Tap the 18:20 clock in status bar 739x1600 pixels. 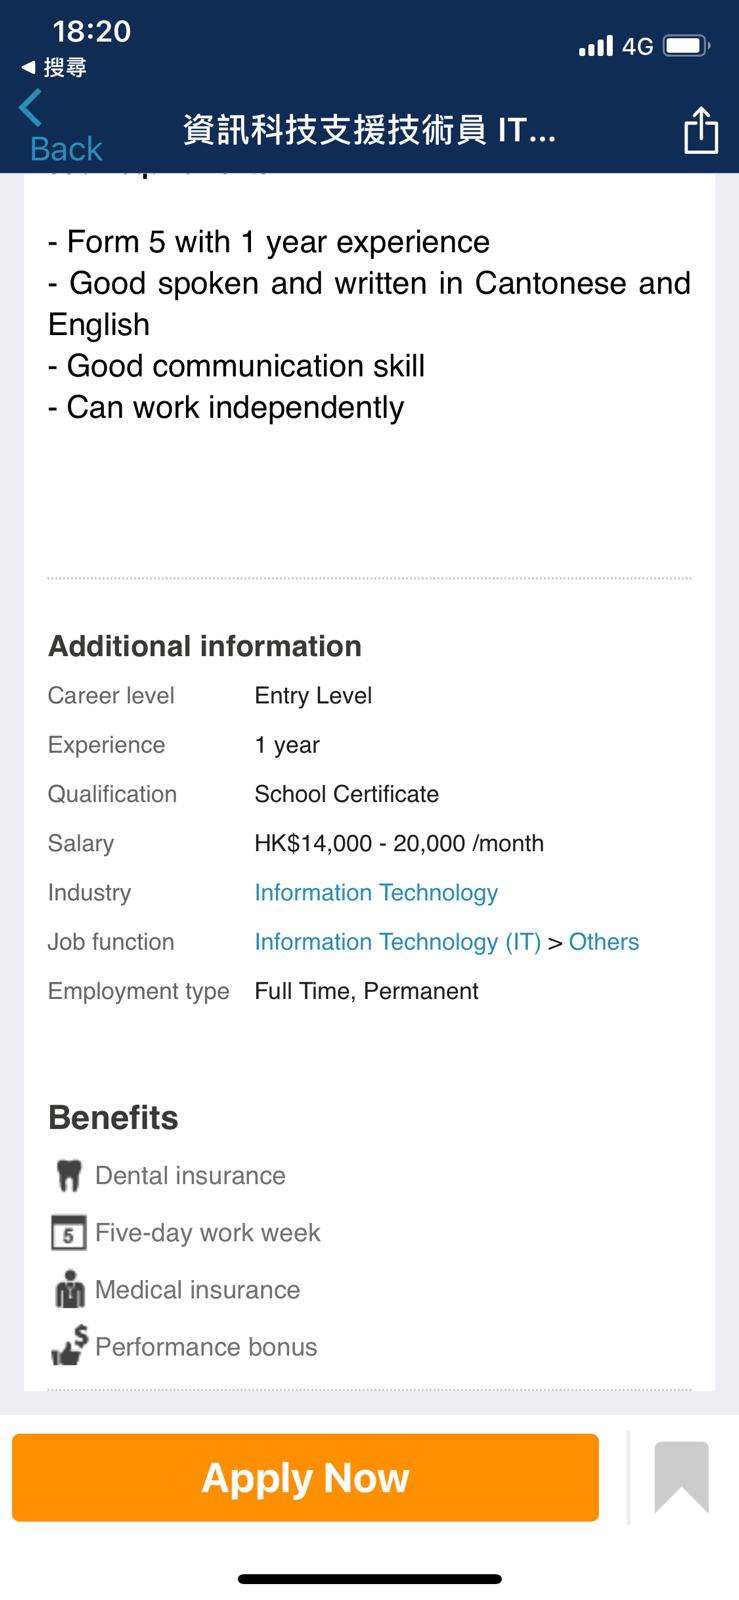point(91,31)
